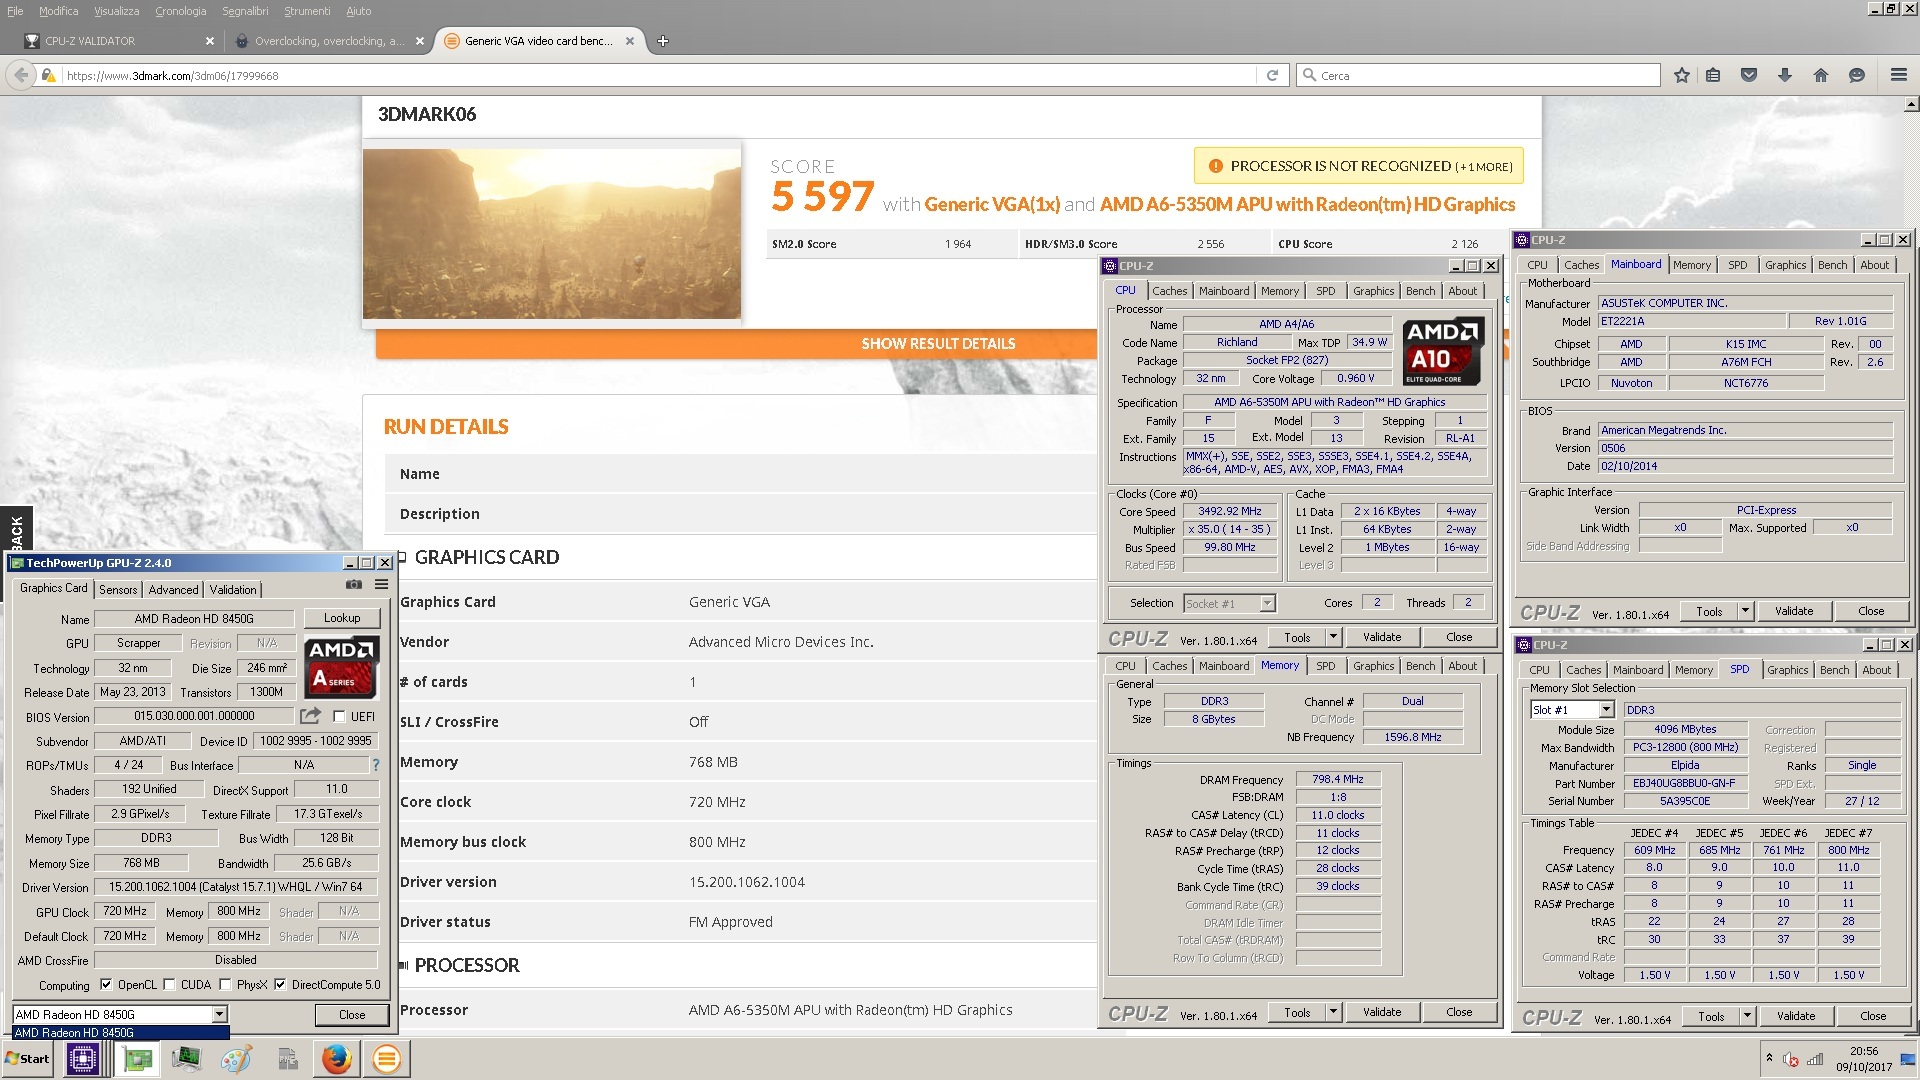Open Tools arrow in CPU-Z Mainboard window
The width and height of the screenshot is (1920, 1080).
1745,611
